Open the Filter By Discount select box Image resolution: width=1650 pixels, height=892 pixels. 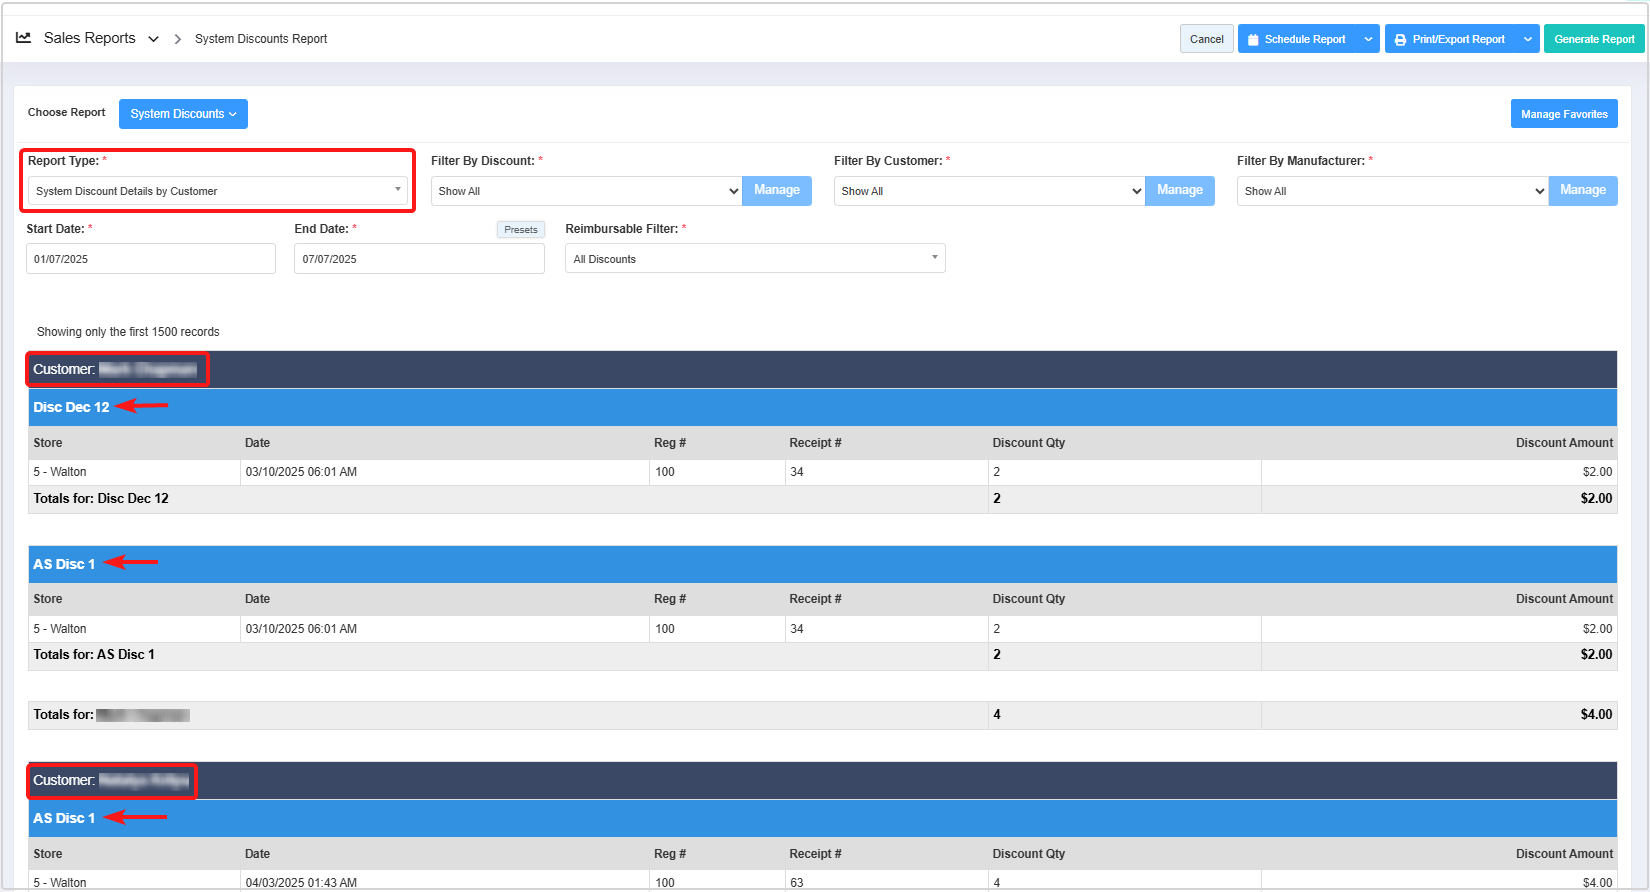tap(586, 191)
